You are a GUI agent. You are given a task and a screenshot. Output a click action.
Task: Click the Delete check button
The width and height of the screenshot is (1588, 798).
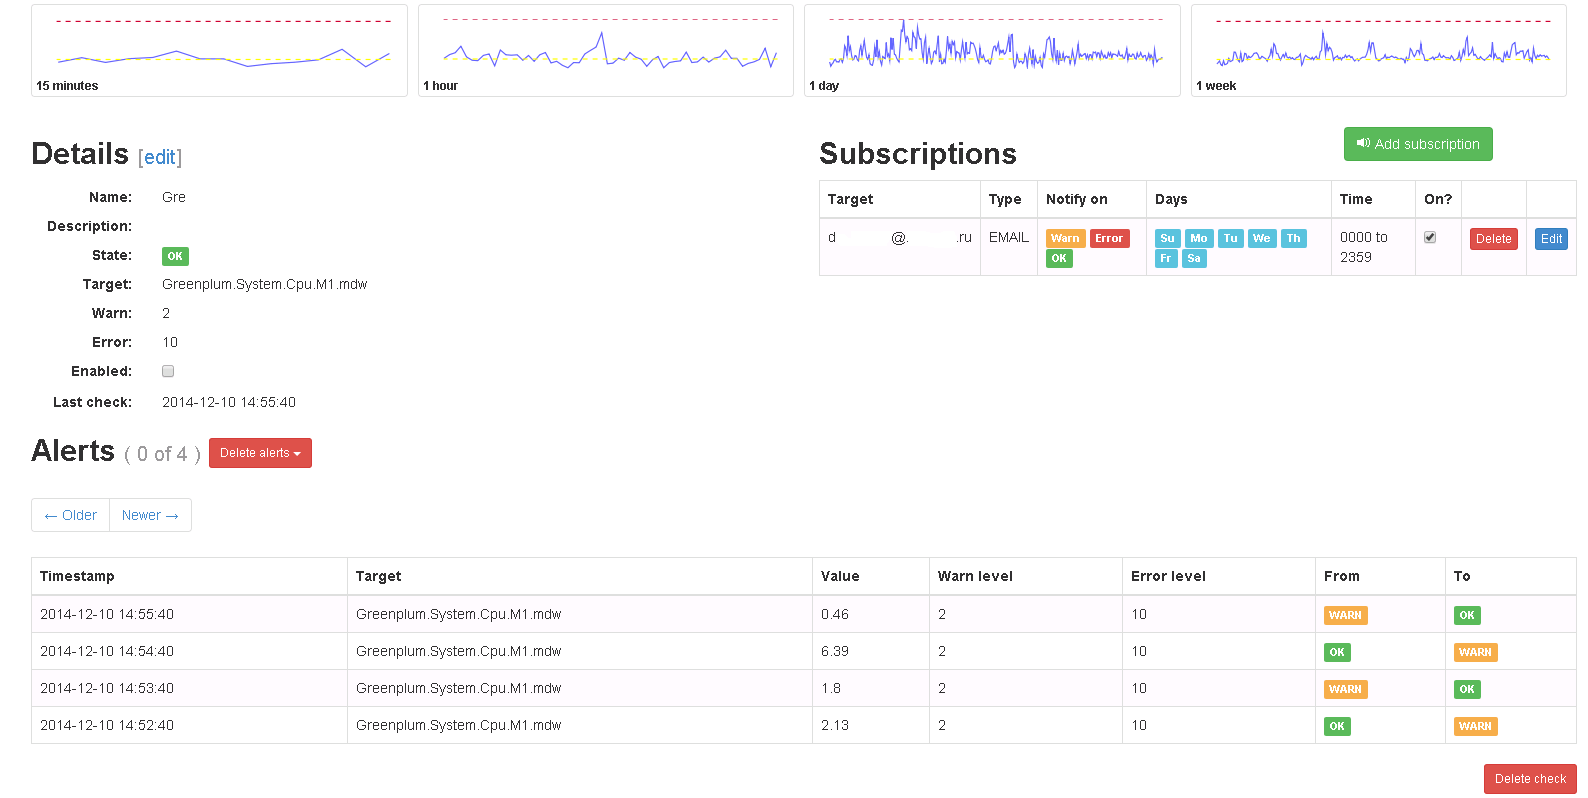(x=1529, y=779)
